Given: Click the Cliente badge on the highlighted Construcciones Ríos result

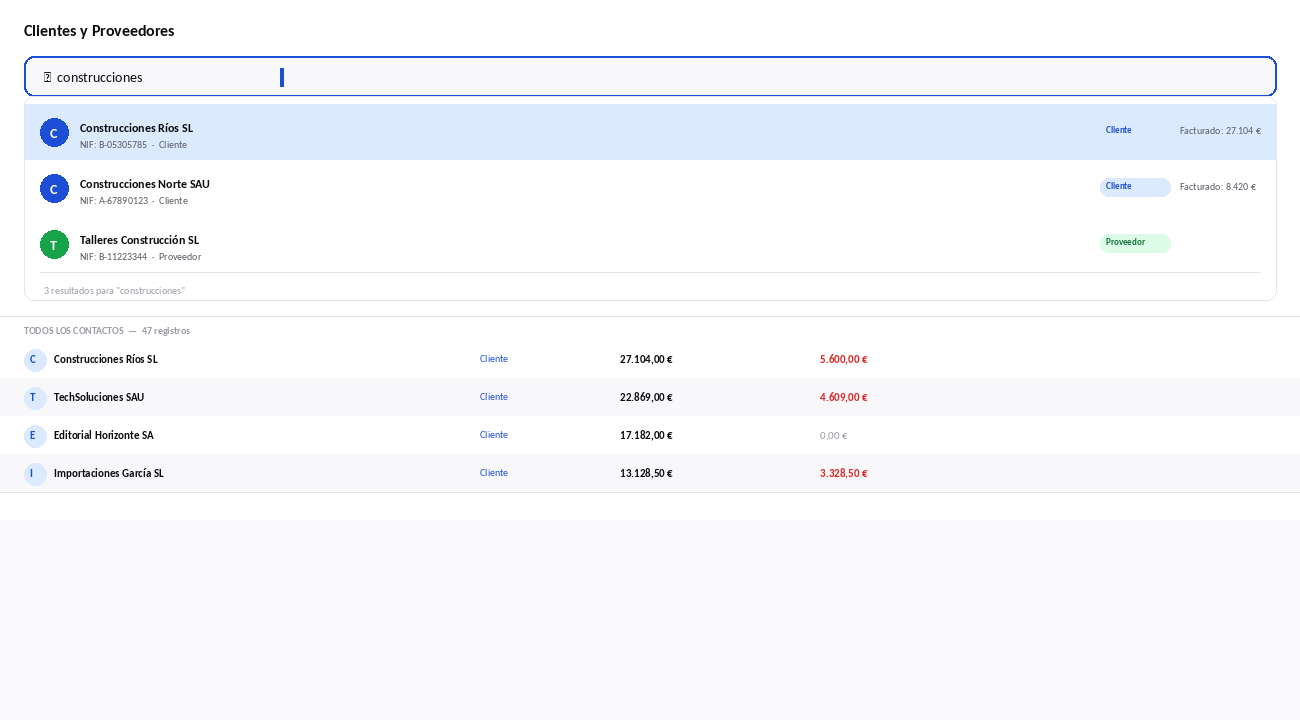Looking at the screenshot, I should pyautogui.click(x=1135, y=131).
